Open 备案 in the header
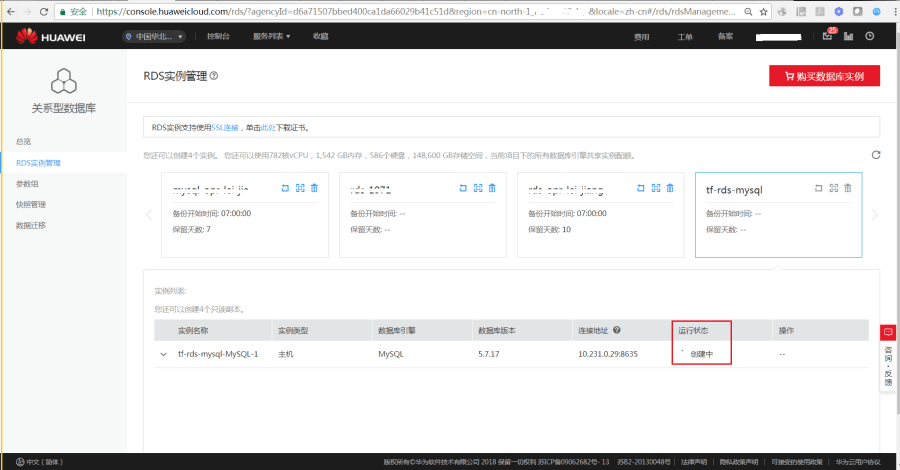The height and width of the screenshot is (470, 900). (x=726, y=36)
